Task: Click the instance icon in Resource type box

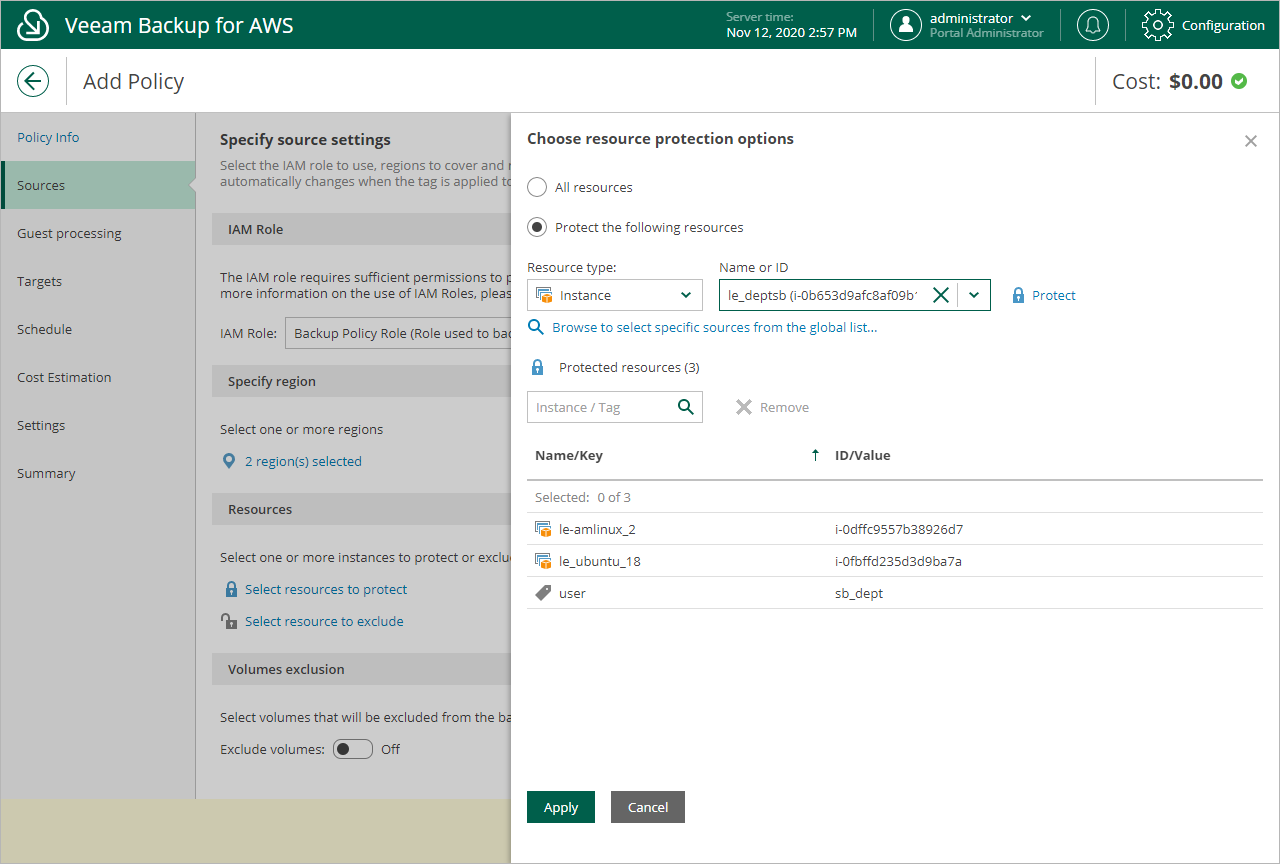Action: pyautogui.click(x=544, y=295)
